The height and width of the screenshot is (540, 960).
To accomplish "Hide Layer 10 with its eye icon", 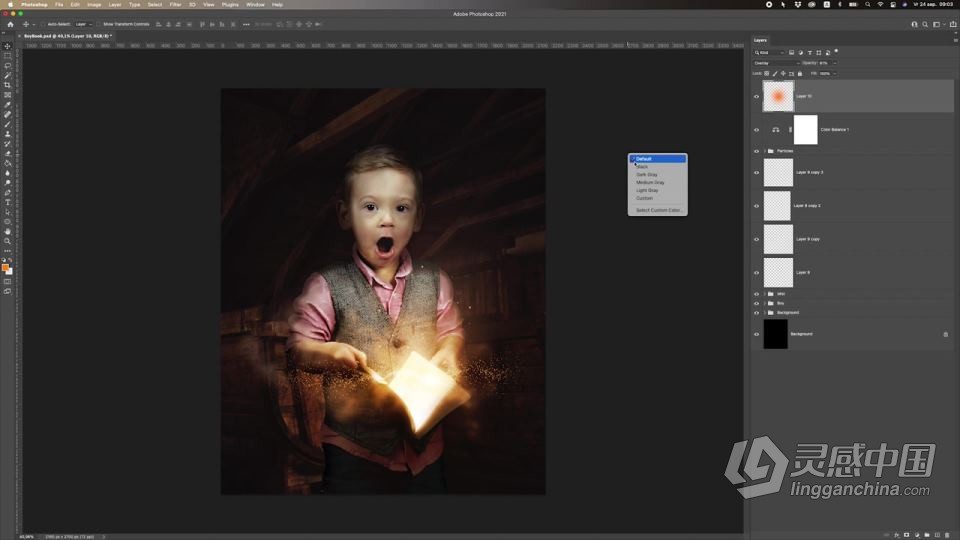I will (x=756, y=97).
